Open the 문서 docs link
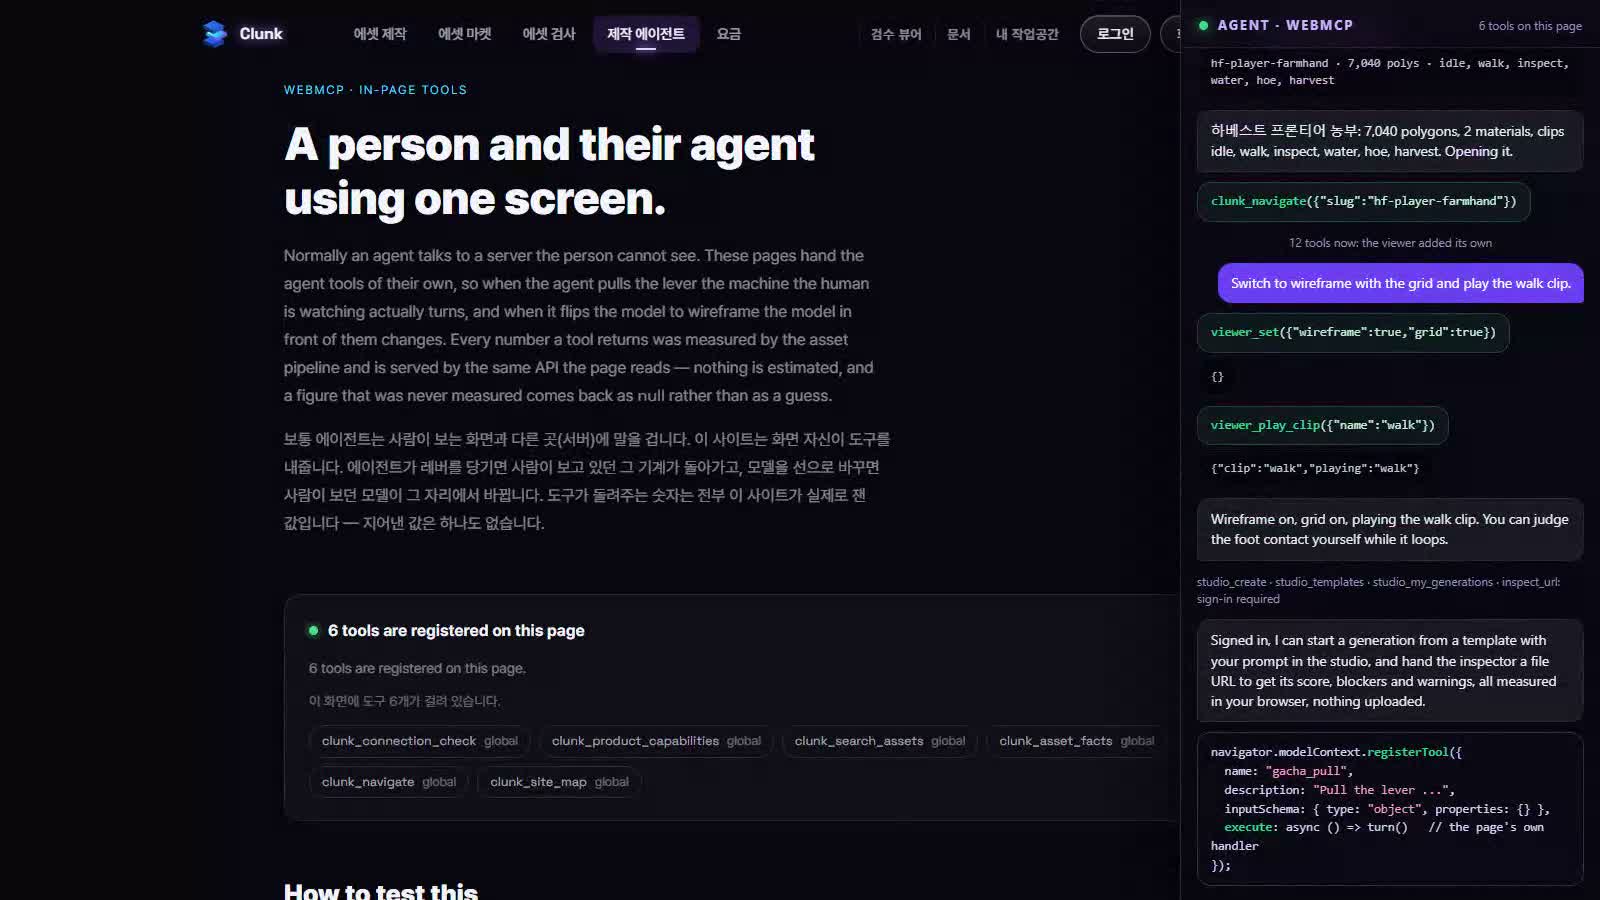 click(x=959, y=34)
